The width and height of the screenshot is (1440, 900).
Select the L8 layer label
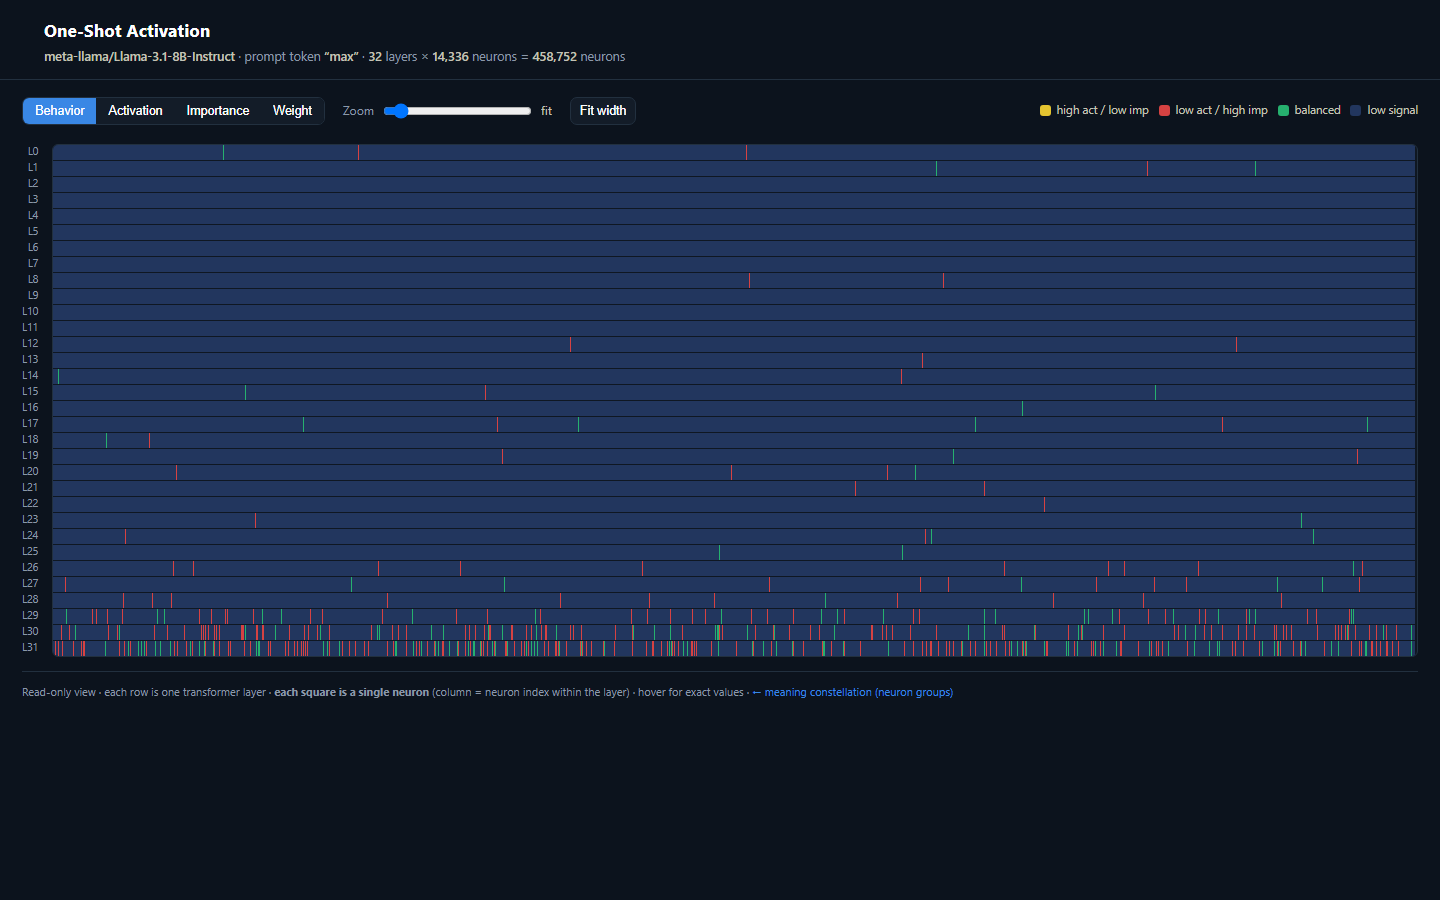point(33,280)
